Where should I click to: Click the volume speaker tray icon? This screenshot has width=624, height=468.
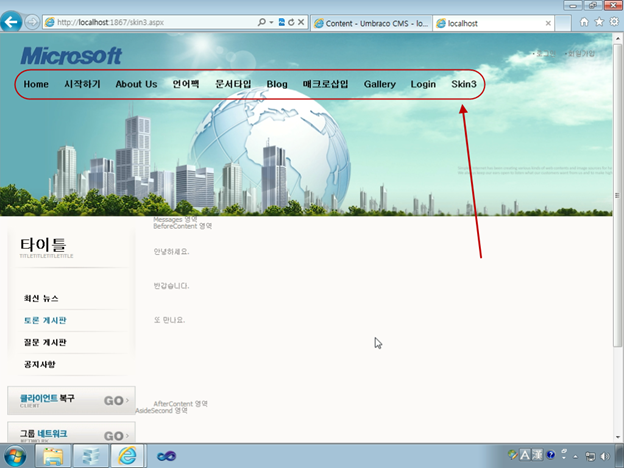pos(605,456)
